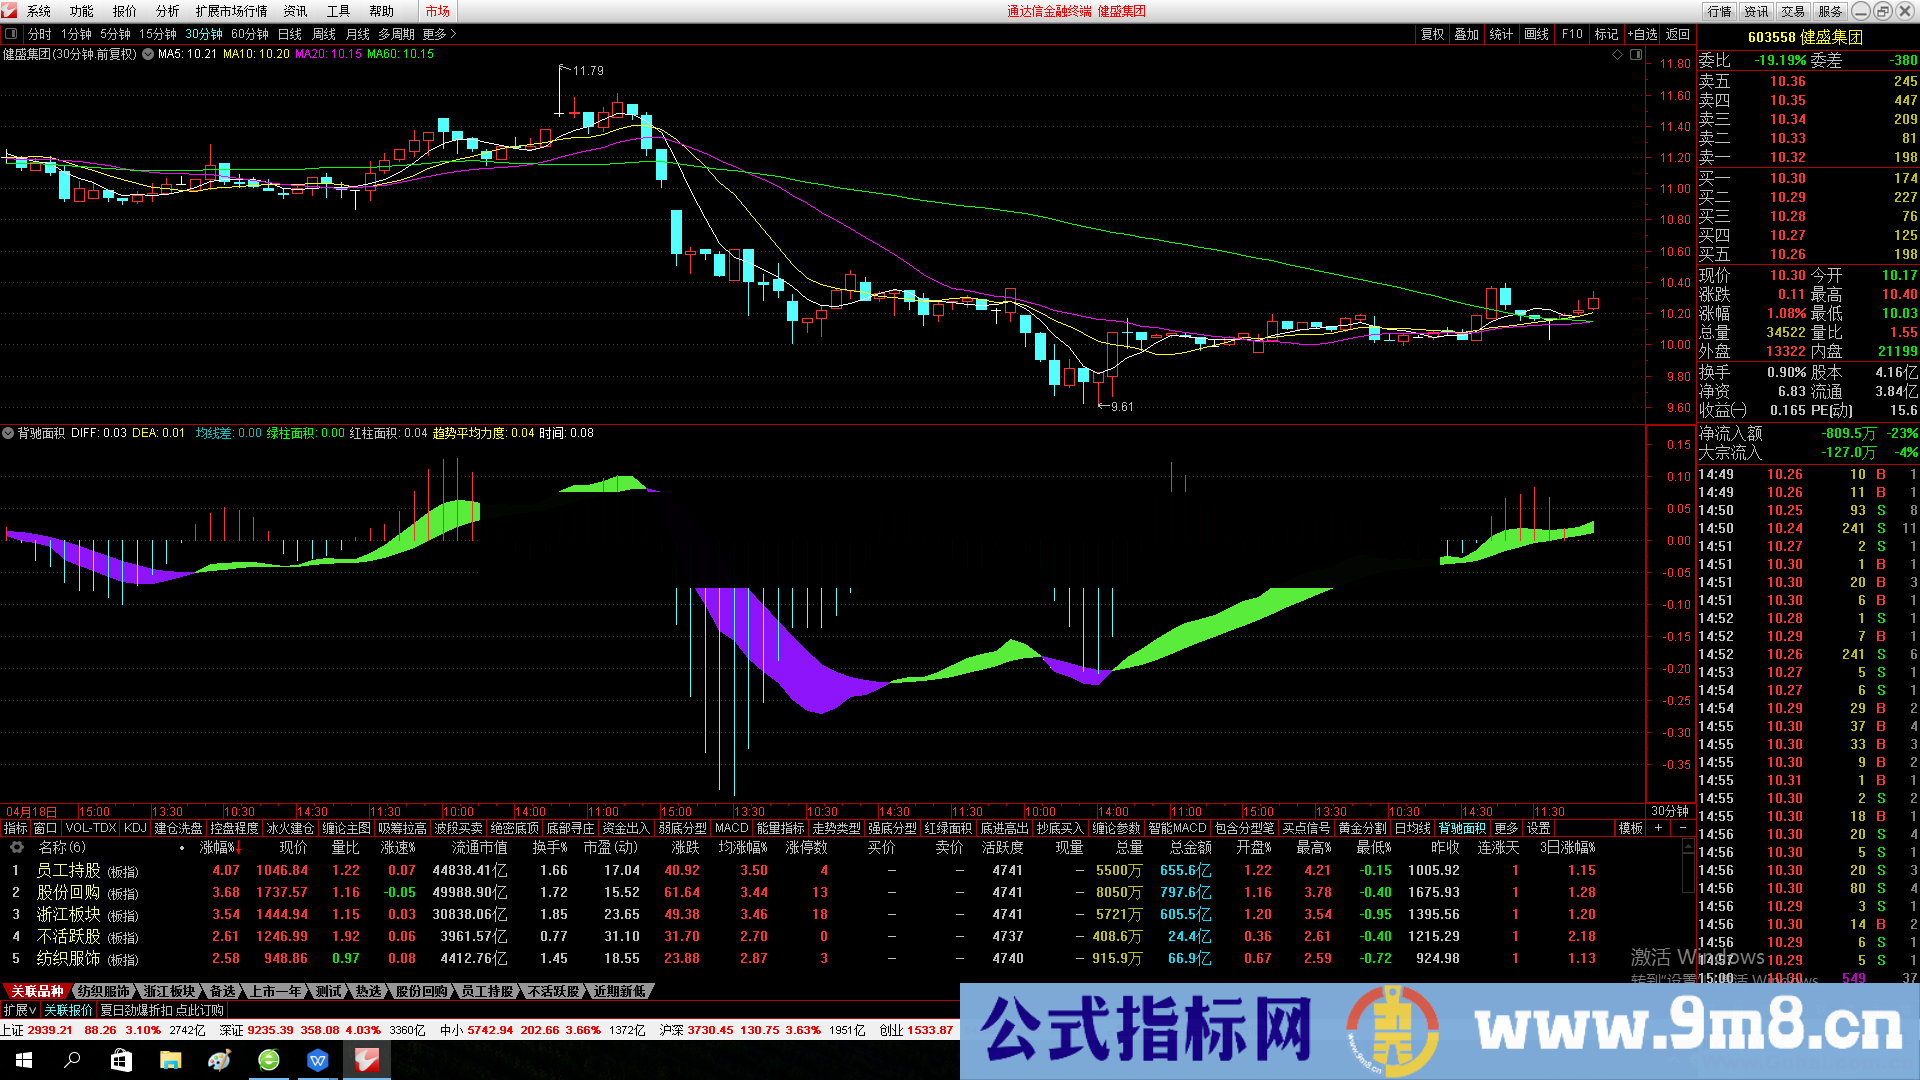Viewport: 1920px width, 1080px height.
Task: Select the 60分钟 period
Action: tap(249, 34)
